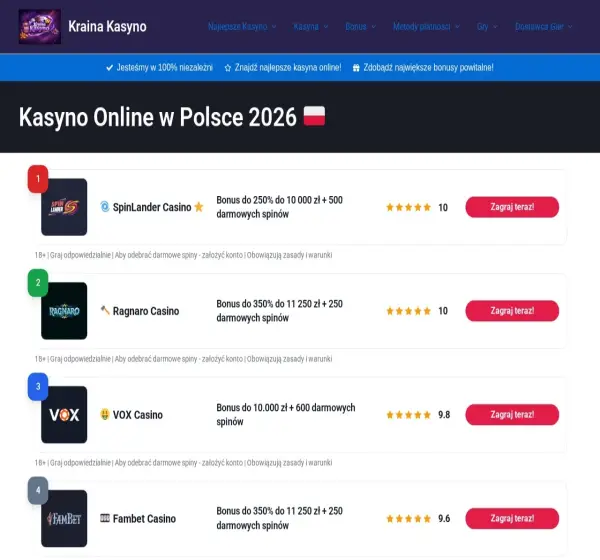Click the green rank 2 badge
600x560 pixels.
click(x=38, y=282)
